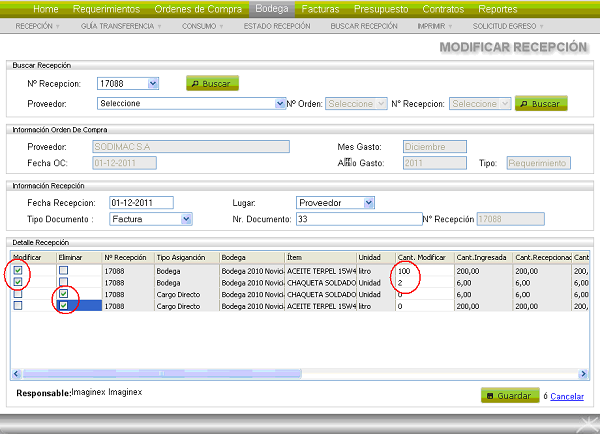
Task: Click the horizontal scrollbar right arrow
Action: point(583,374)
